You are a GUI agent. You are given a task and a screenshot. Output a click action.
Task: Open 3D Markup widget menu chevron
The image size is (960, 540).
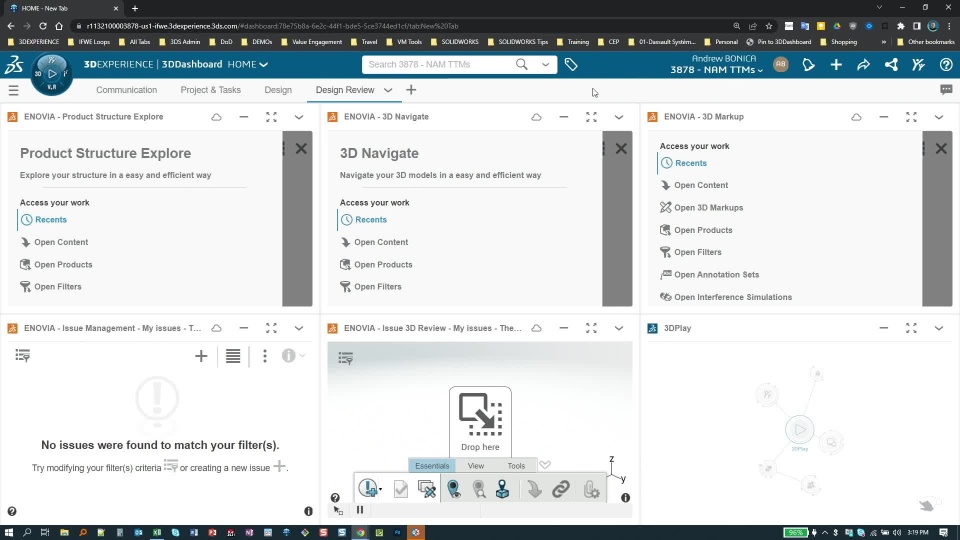pos(939,117)
